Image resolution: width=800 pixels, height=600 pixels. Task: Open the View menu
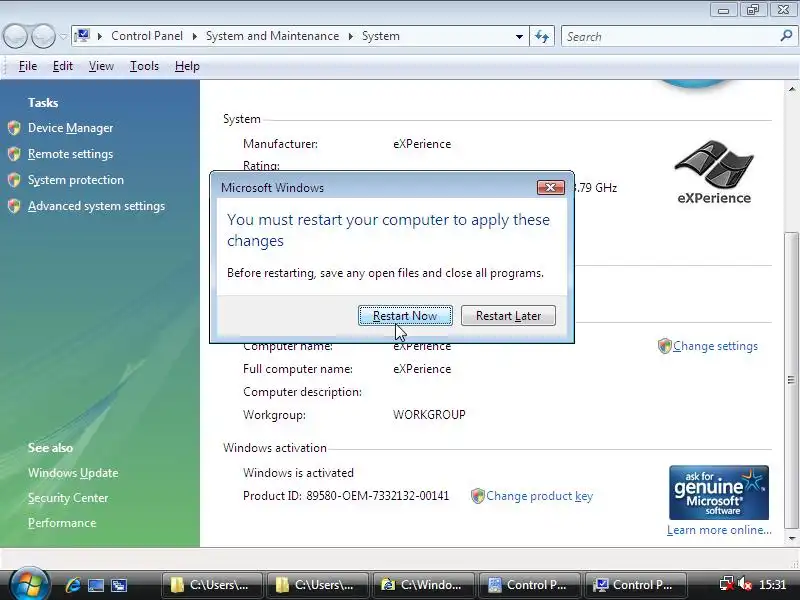(x=101, y=66)
